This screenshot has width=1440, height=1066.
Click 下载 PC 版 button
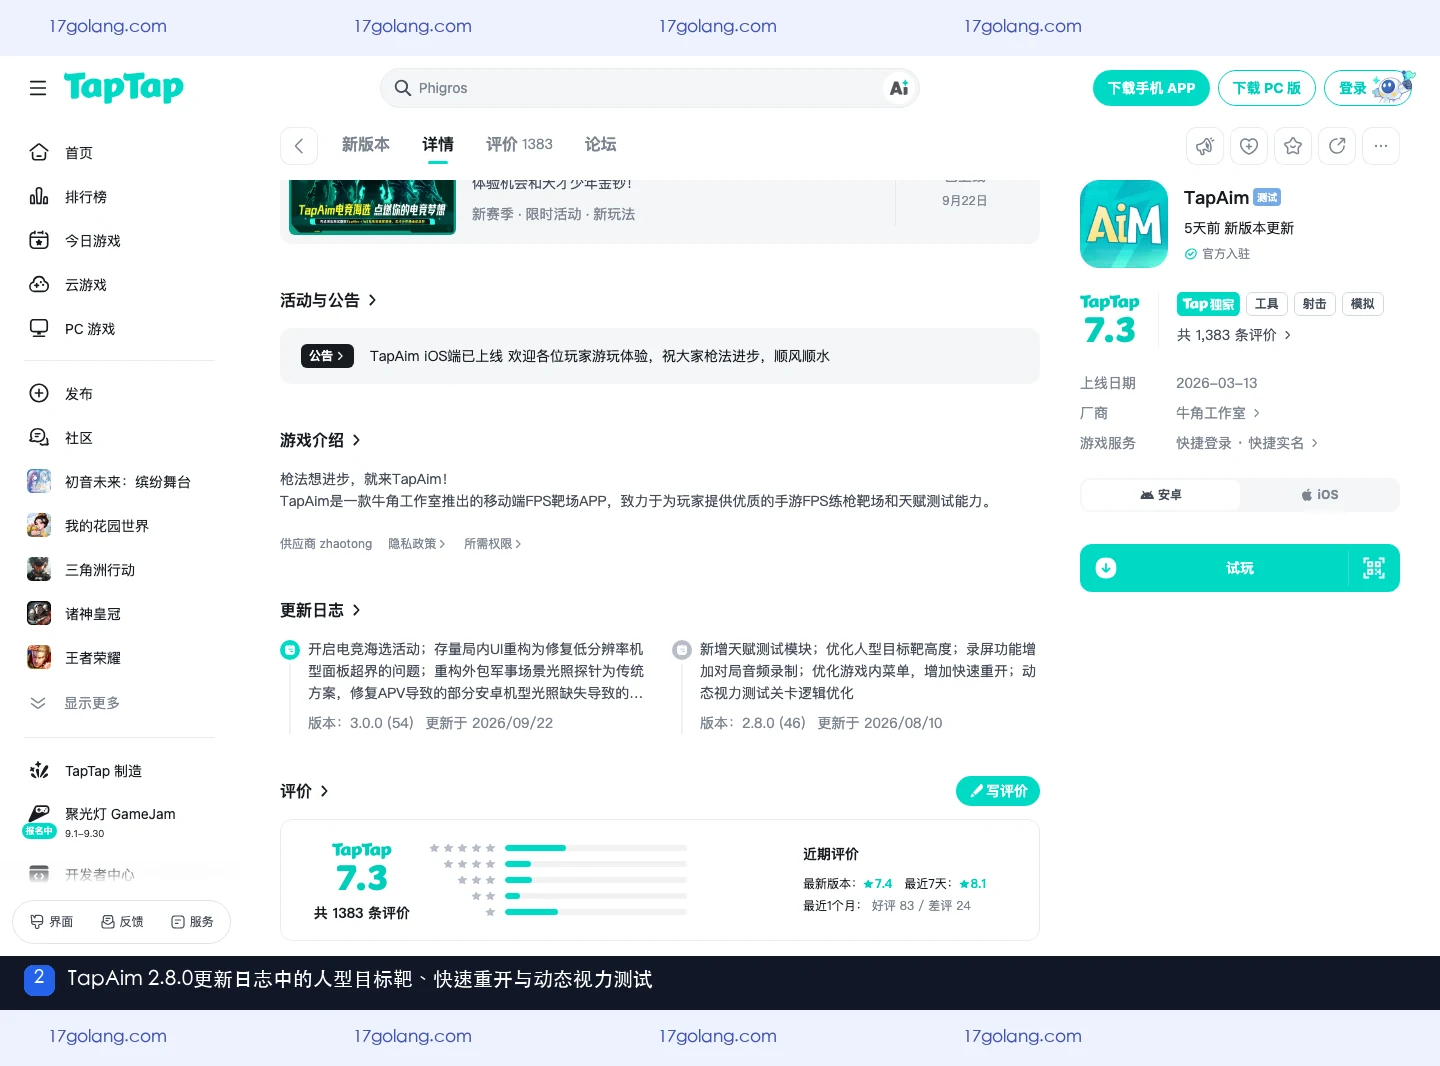click(1266, 88)
